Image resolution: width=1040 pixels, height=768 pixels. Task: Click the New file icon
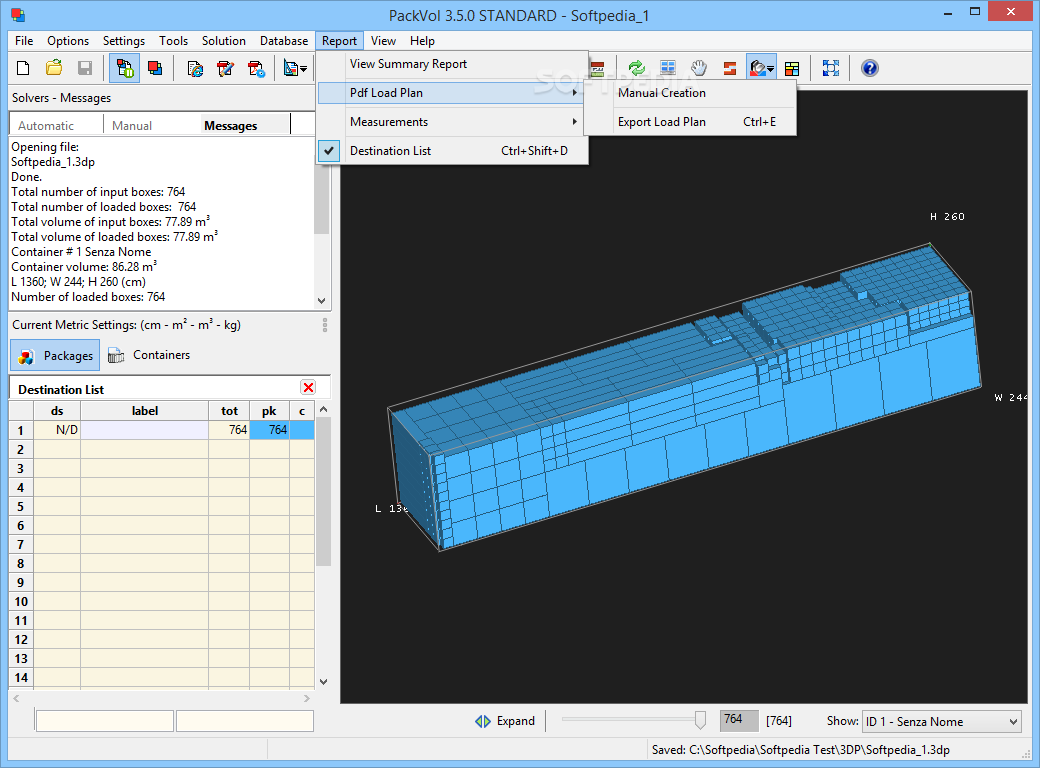[23, 68]
